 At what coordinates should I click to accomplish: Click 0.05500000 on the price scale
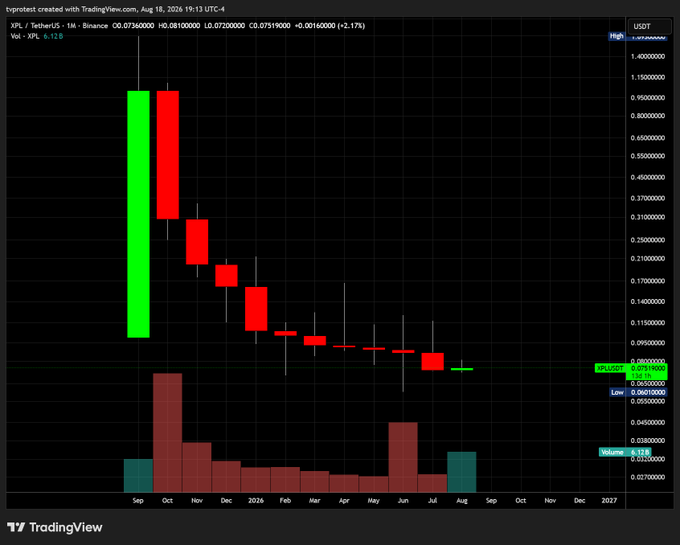(647, 401)
